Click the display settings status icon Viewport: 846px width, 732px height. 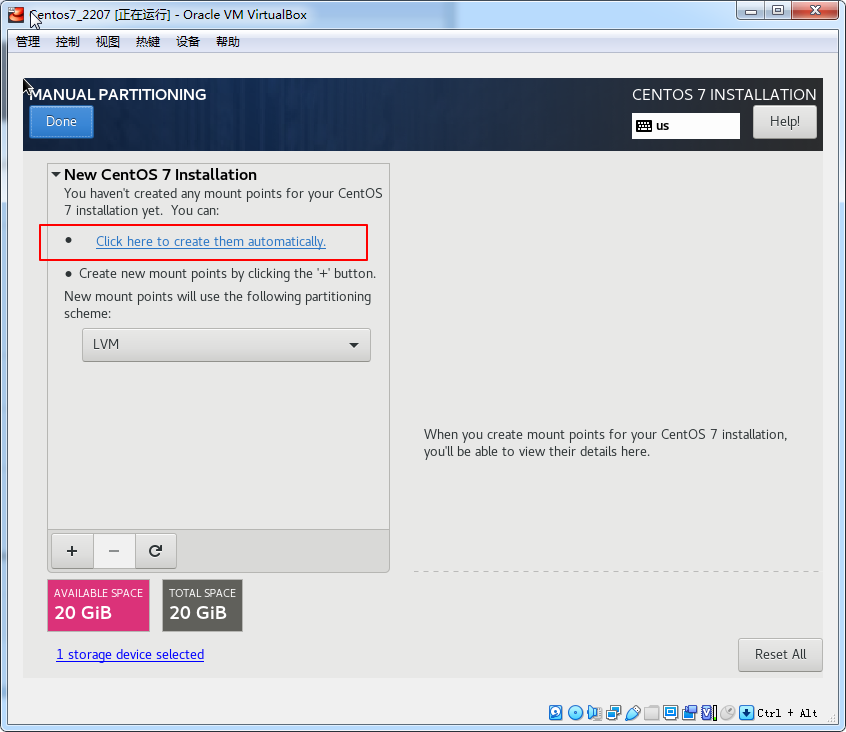pos(671,713)
